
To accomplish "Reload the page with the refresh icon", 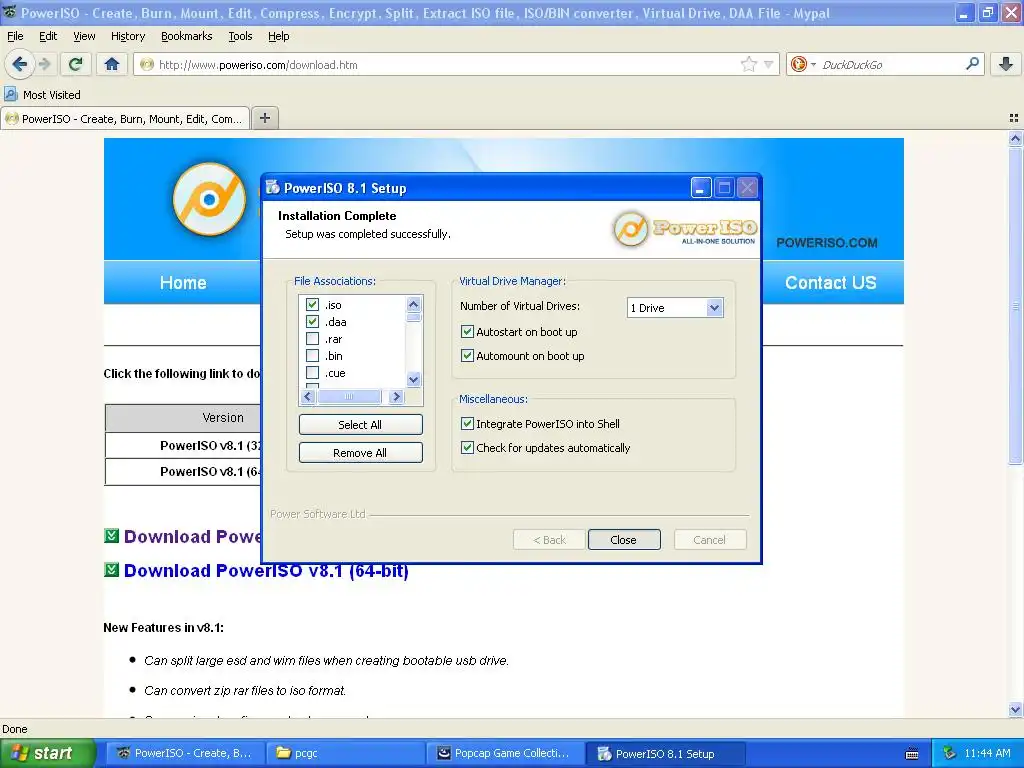I will click(76, 64).
